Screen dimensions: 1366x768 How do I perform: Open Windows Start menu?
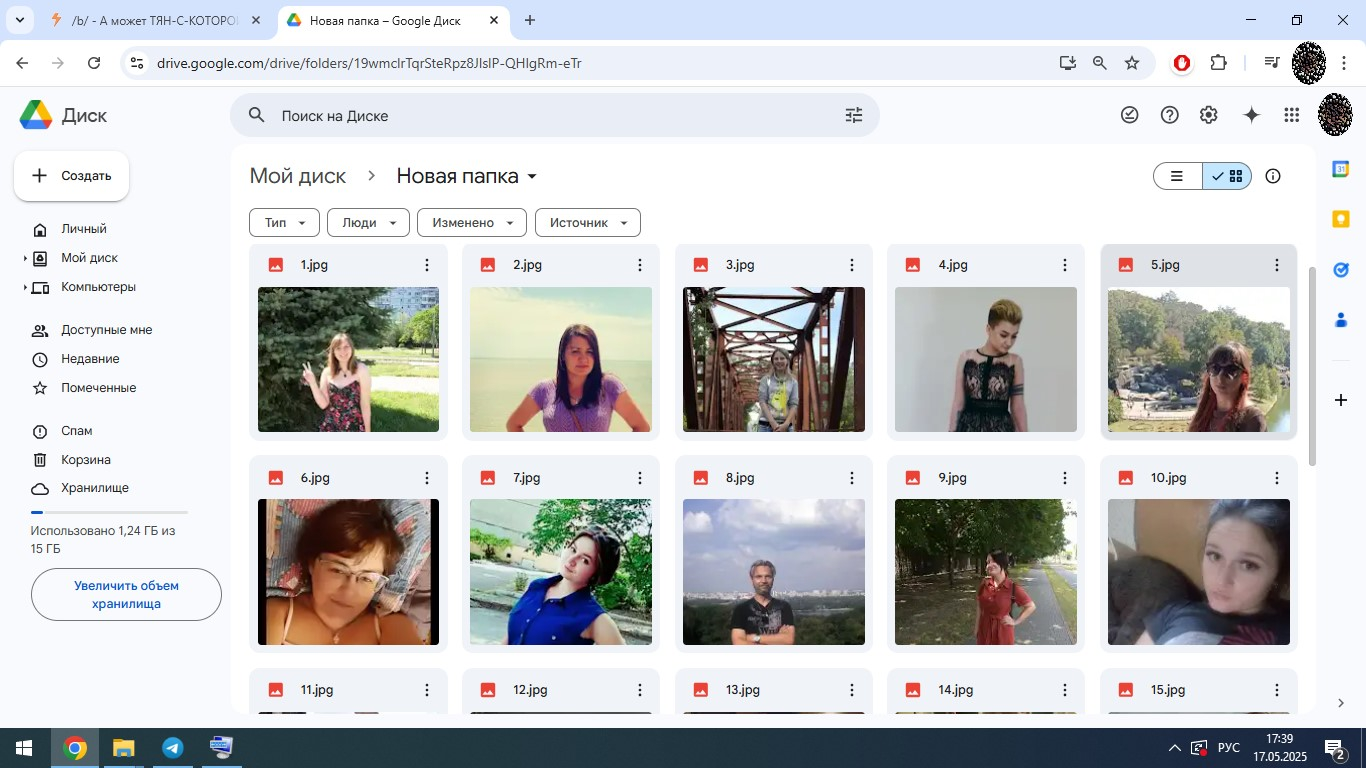click(24, 748)
